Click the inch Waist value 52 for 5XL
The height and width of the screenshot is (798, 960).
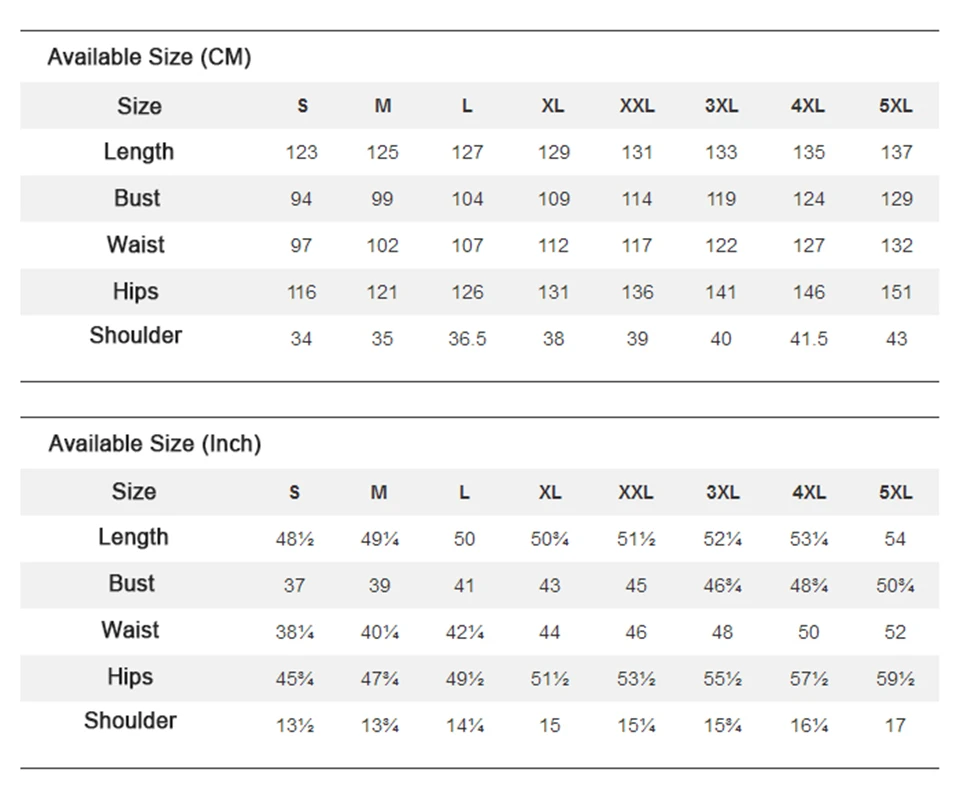pos(895,632)
